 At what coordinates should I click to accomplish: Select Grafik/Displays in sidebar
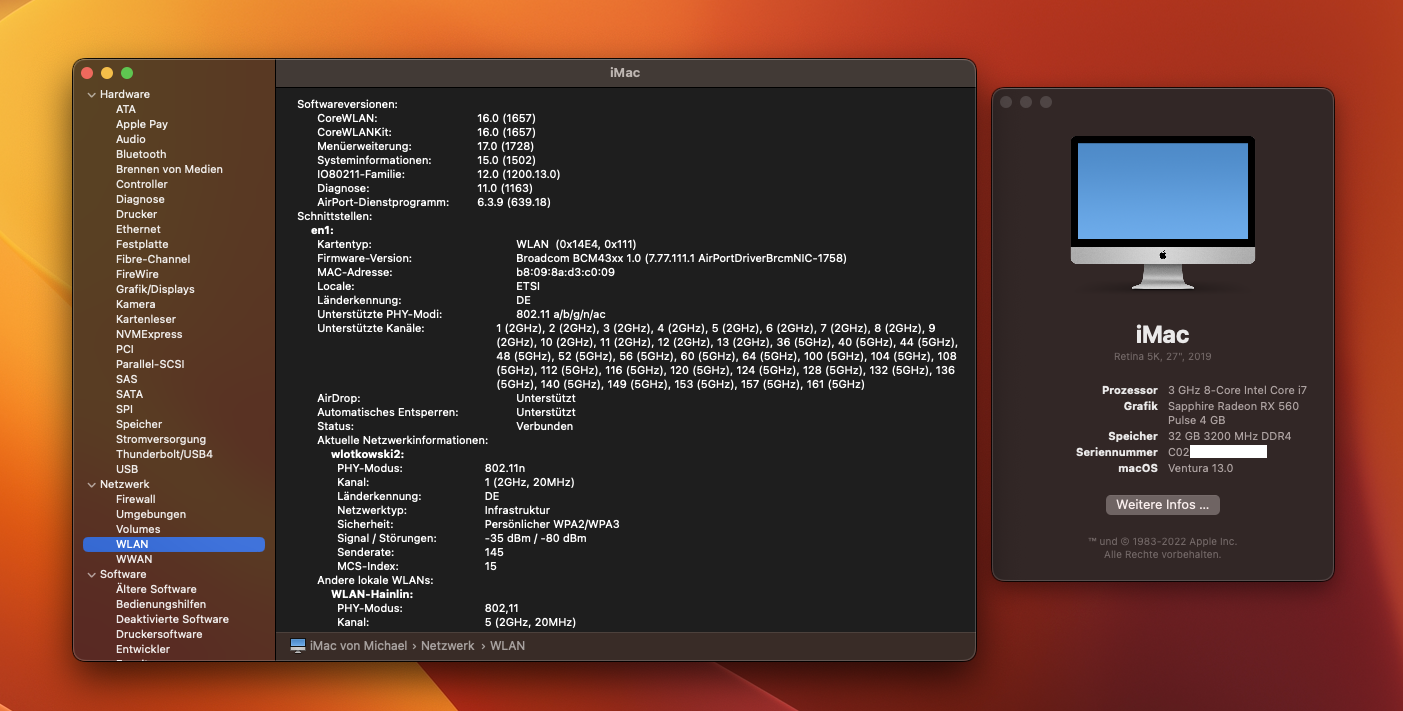[x=155, y=289]
